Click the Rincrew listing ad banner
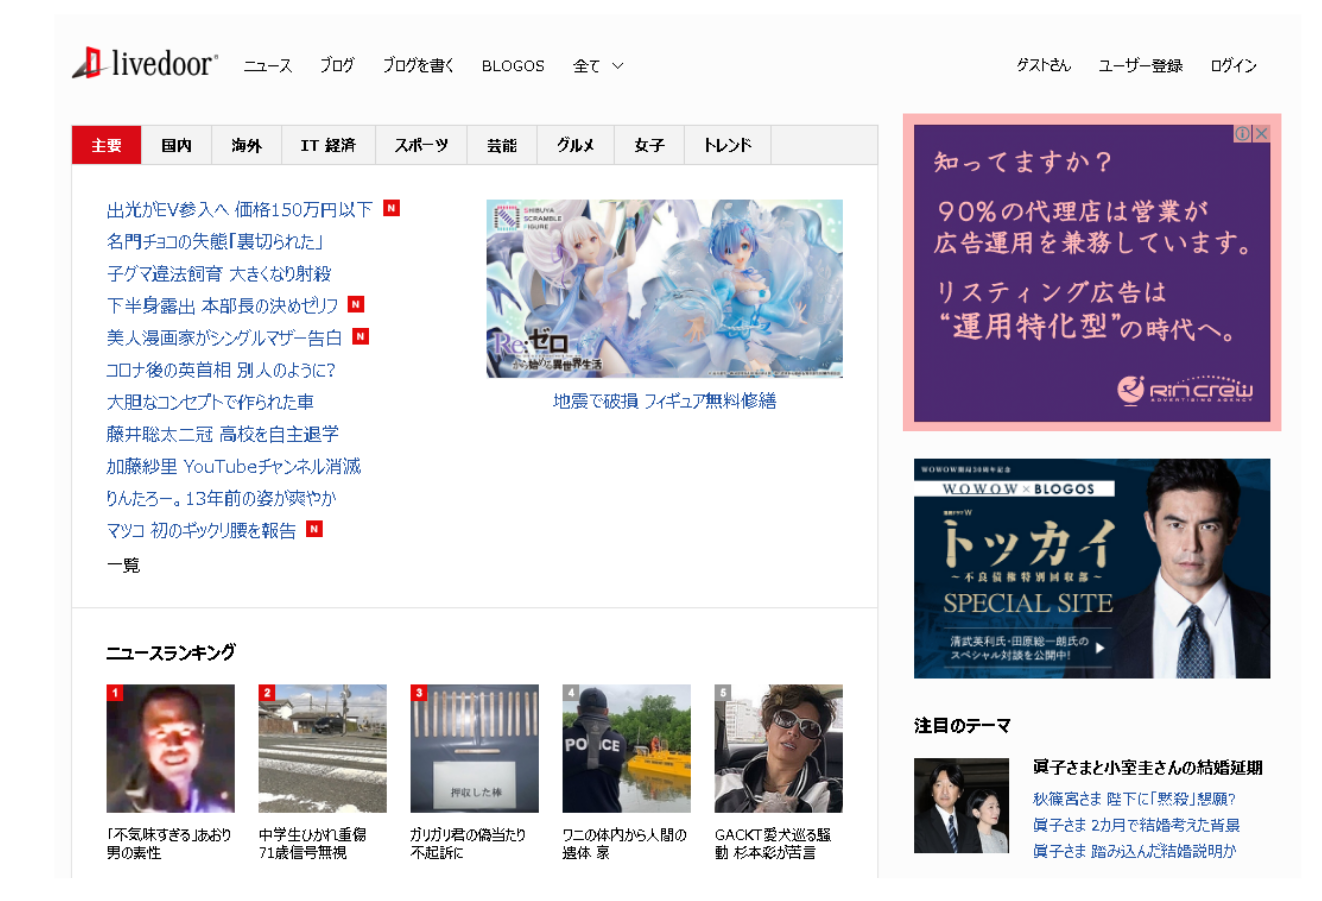The image size is (1322, 901). point(1092,273)
